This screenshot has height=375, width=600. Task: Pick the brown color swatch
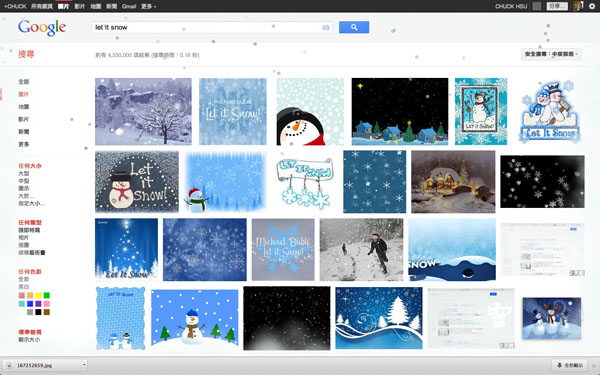[x=47, y=312]
